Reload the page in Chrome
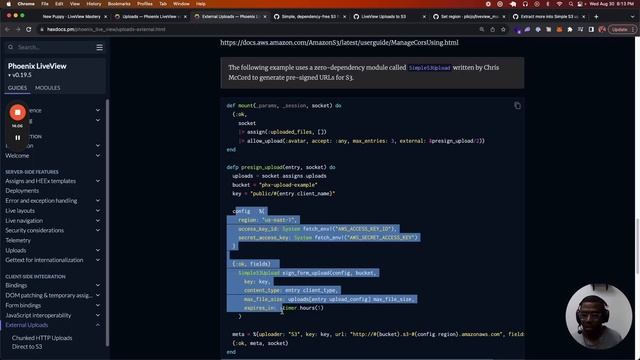 click(29, 29)
